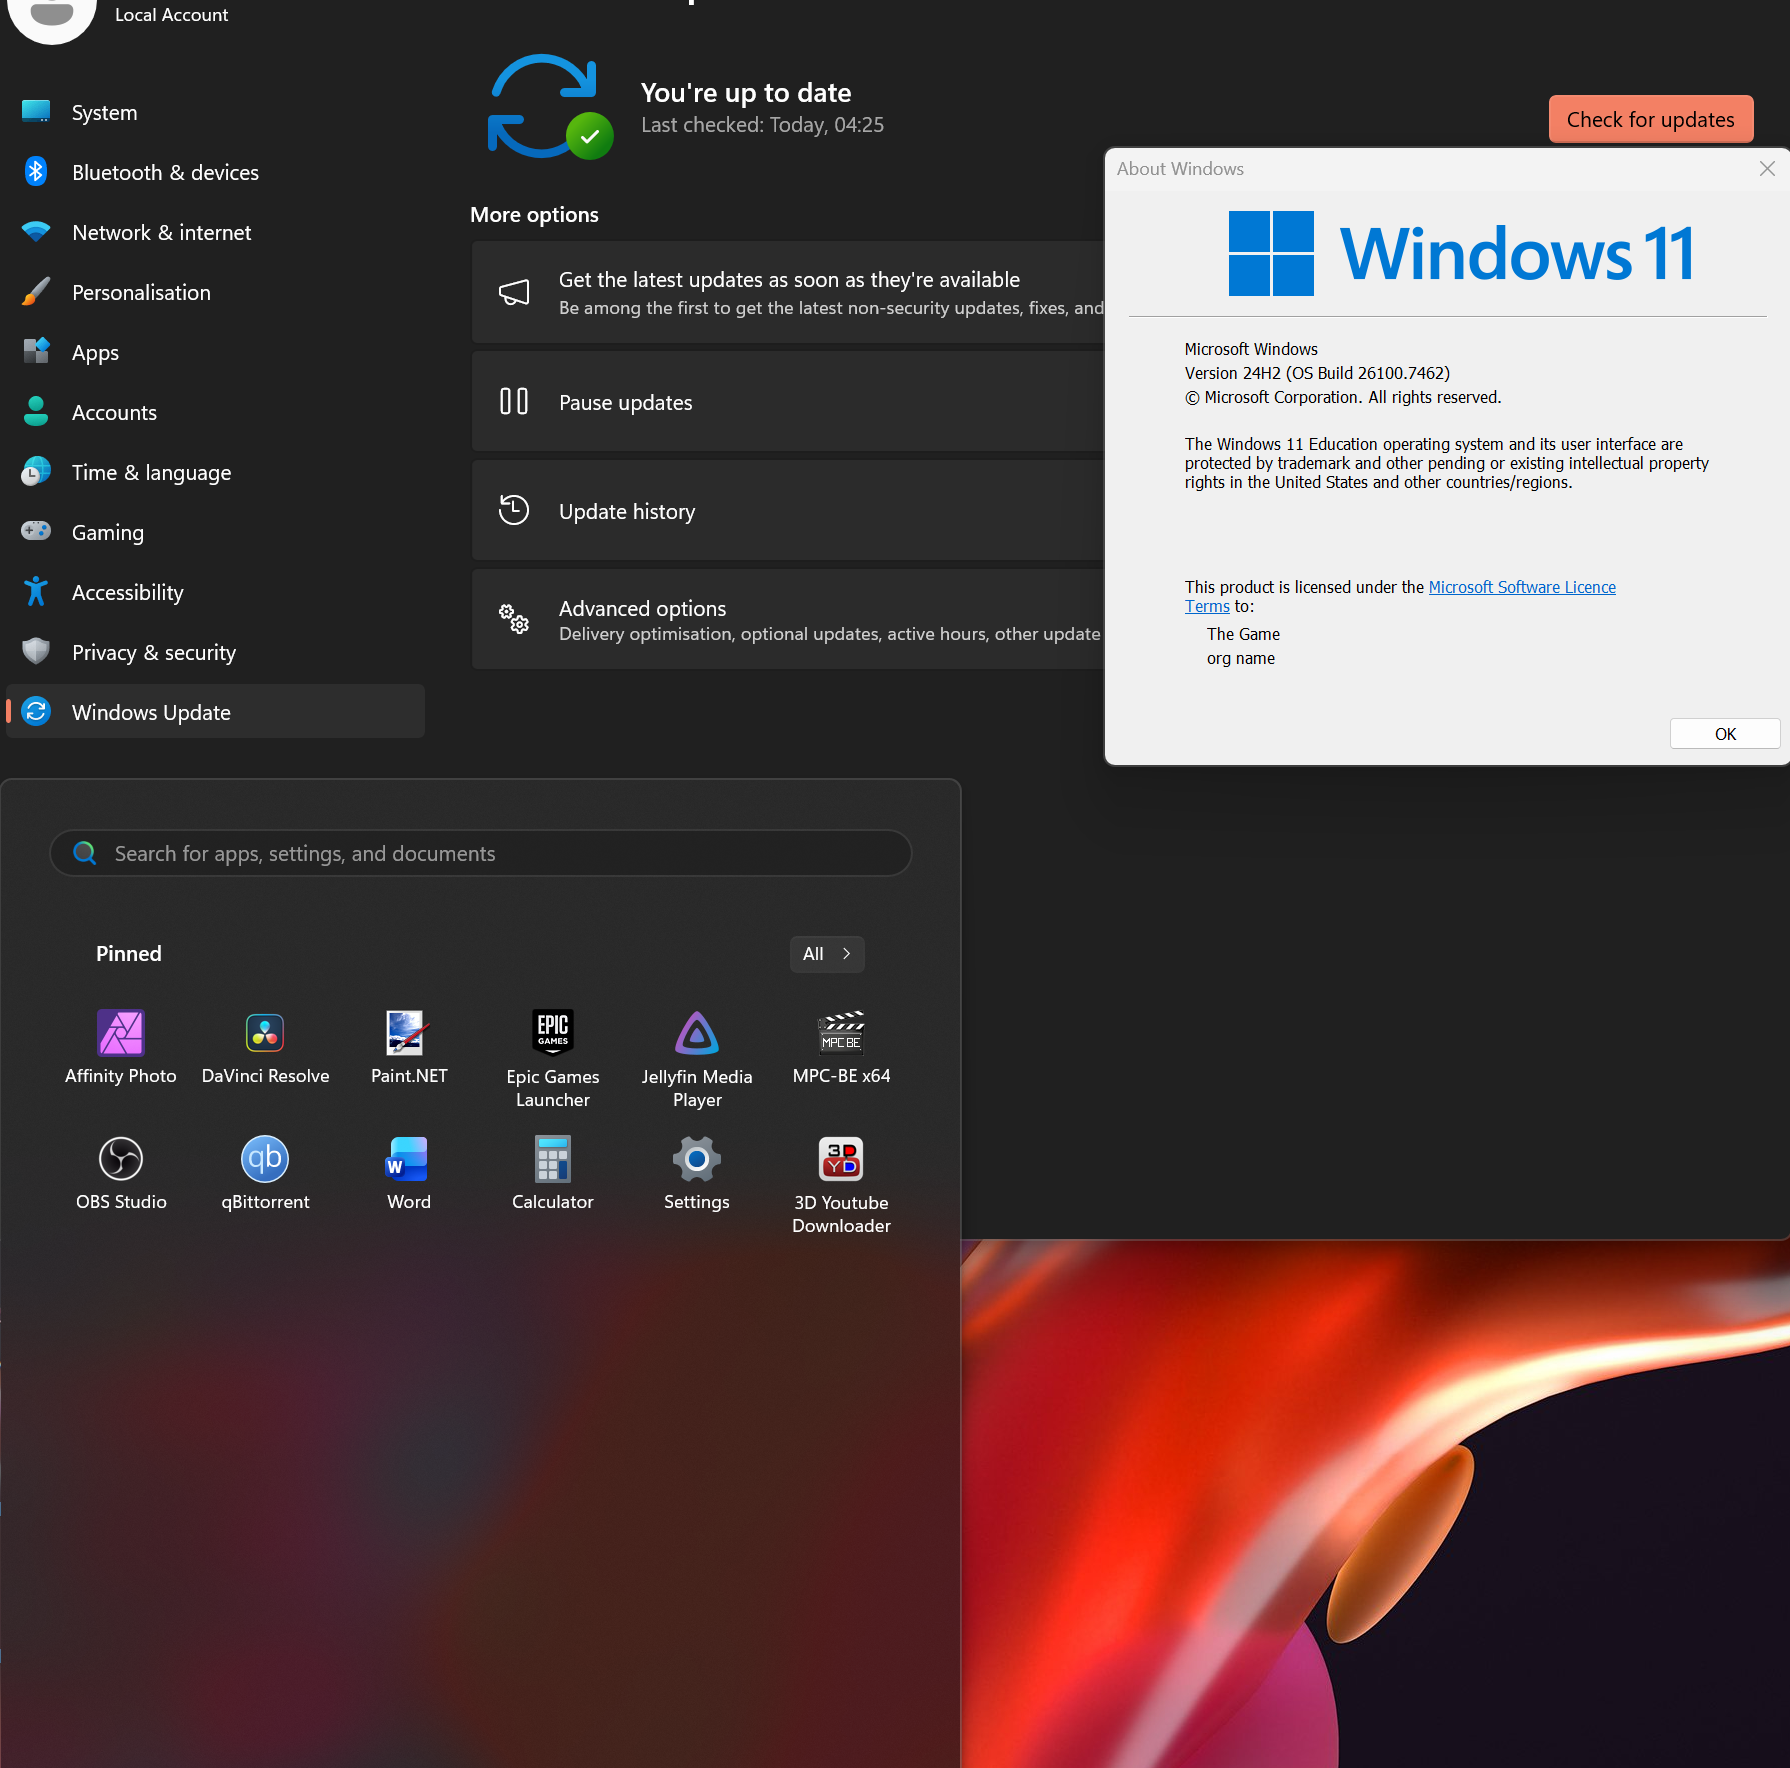The image size is (1790, 1768).
Task: Launch qBittorrent
Action: 265,1173
